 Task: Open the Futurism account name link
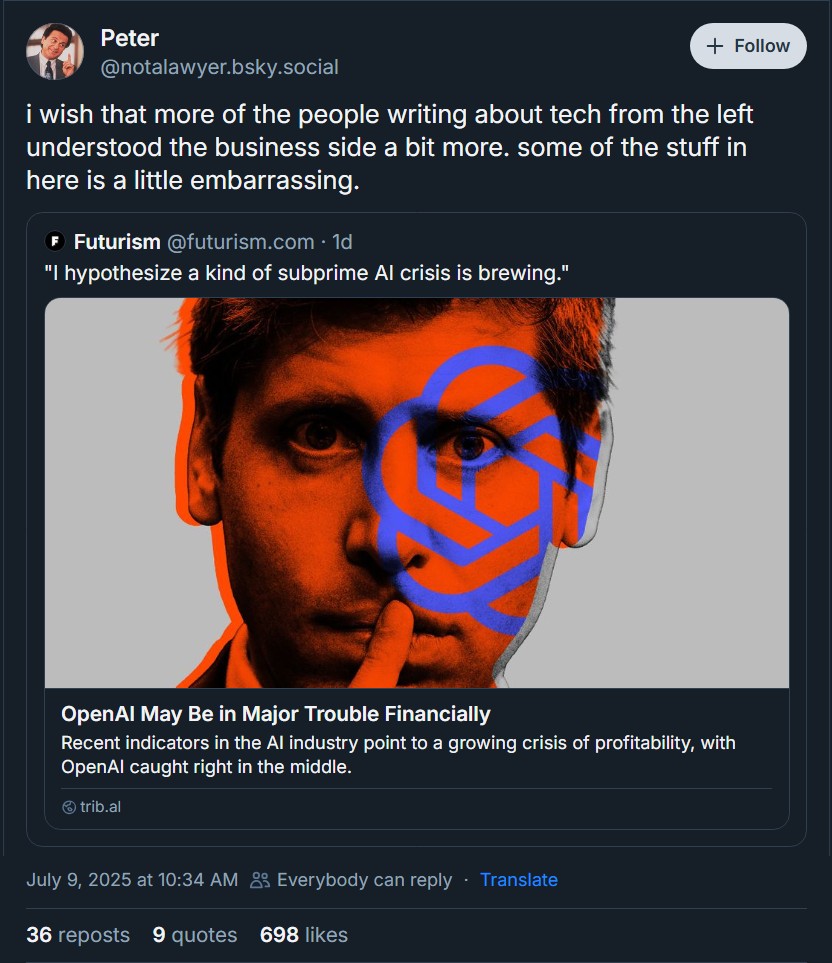tap(117, 241)
